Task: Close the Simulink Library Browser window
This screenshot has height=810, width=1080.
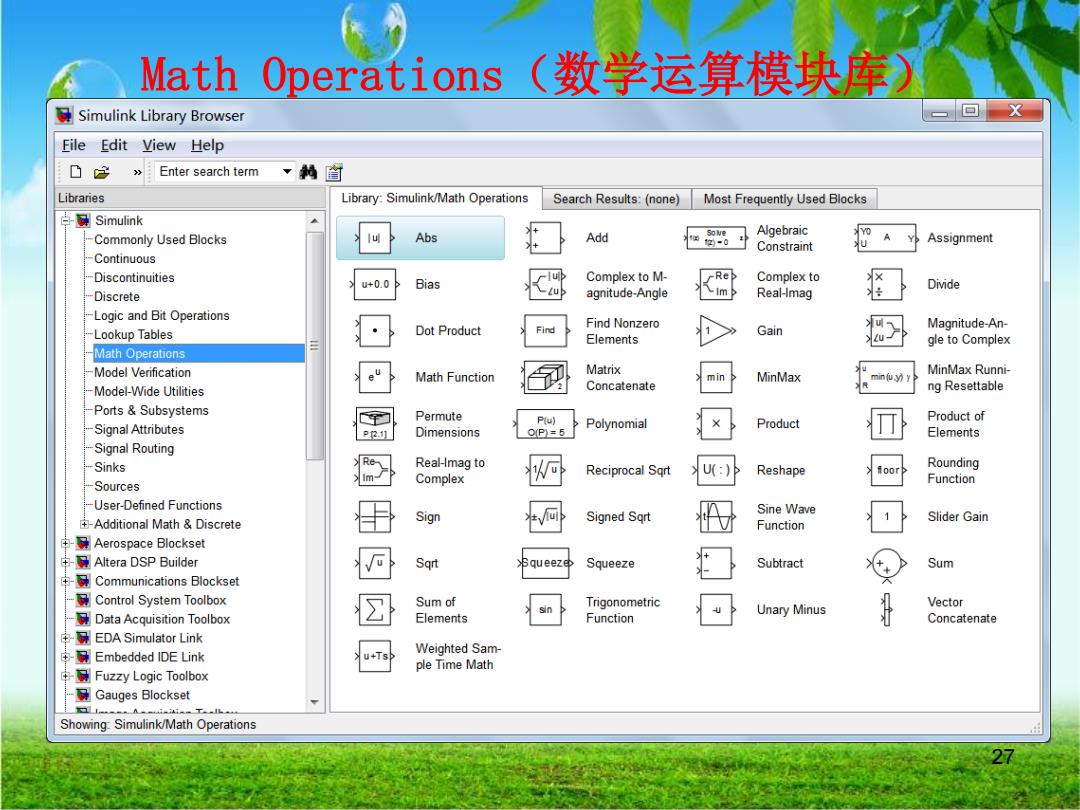Action: tap(1015, 112)
